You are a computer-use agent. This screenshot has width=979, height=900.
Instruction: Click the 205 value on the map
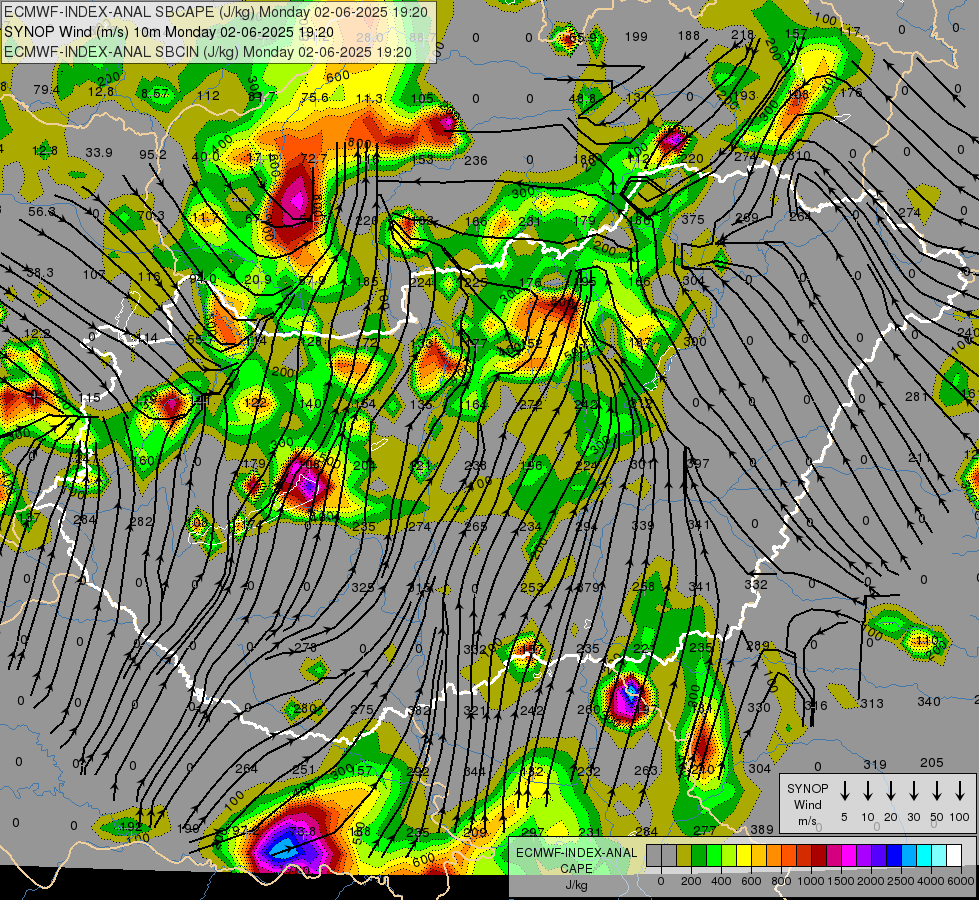tap(932, 763)
